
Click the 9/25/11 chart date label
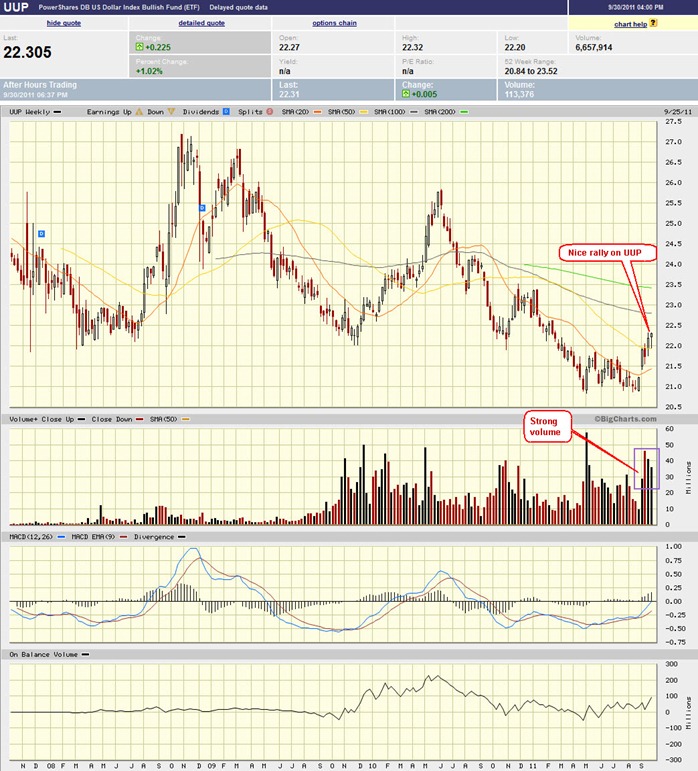tap(678, 112)
